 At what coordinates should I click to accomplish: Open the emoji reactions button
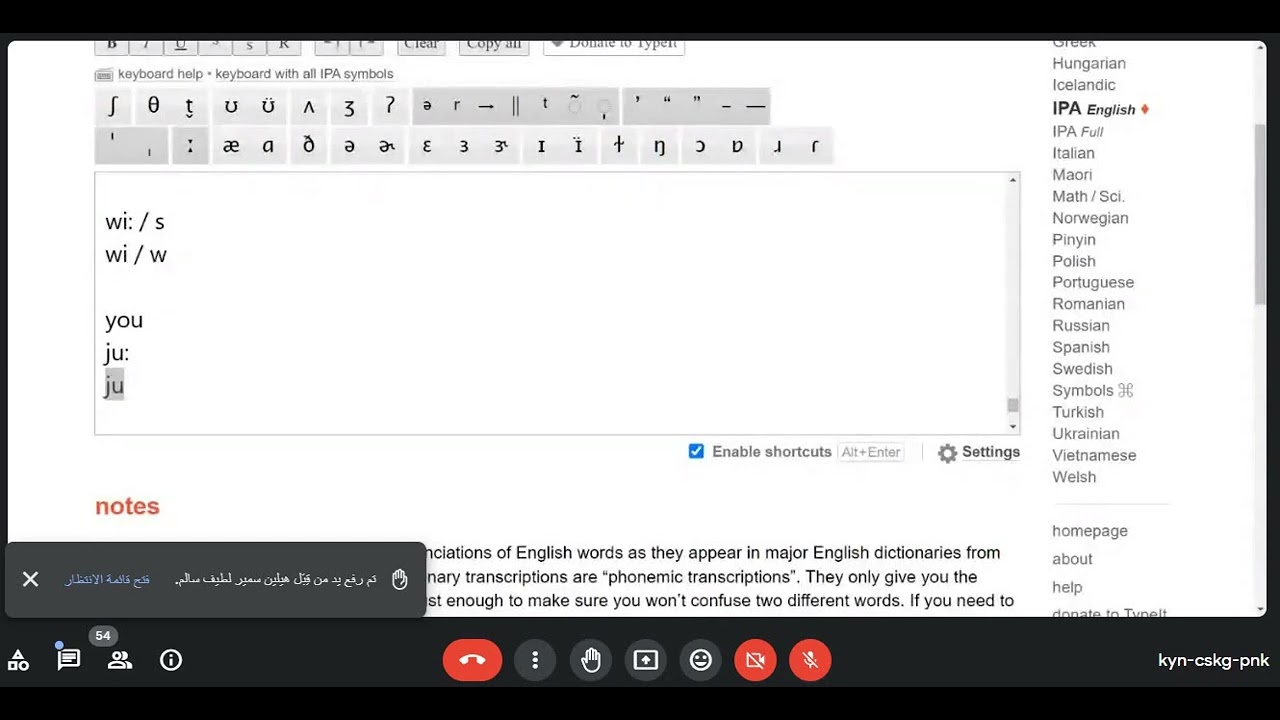pos(701,660)
